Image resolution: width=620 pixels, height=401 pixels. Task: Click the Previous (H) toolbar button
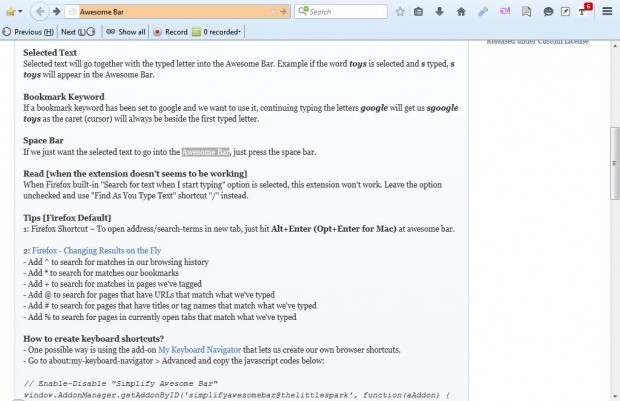coord(28,32)
